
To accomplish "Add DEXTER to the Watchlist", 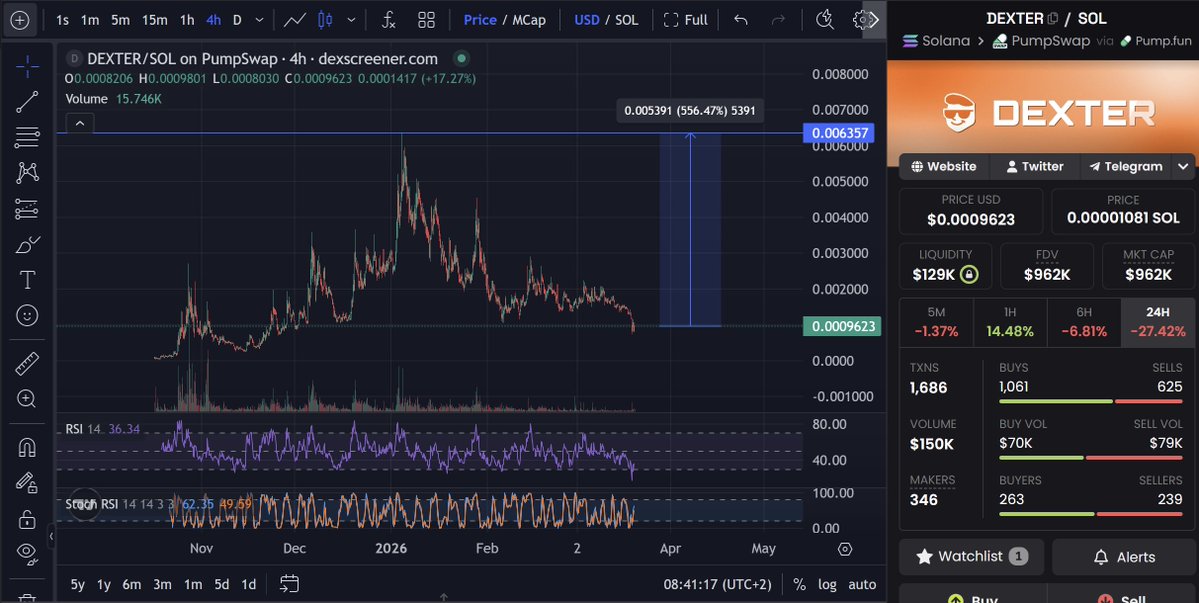I will tap(971, 556).
